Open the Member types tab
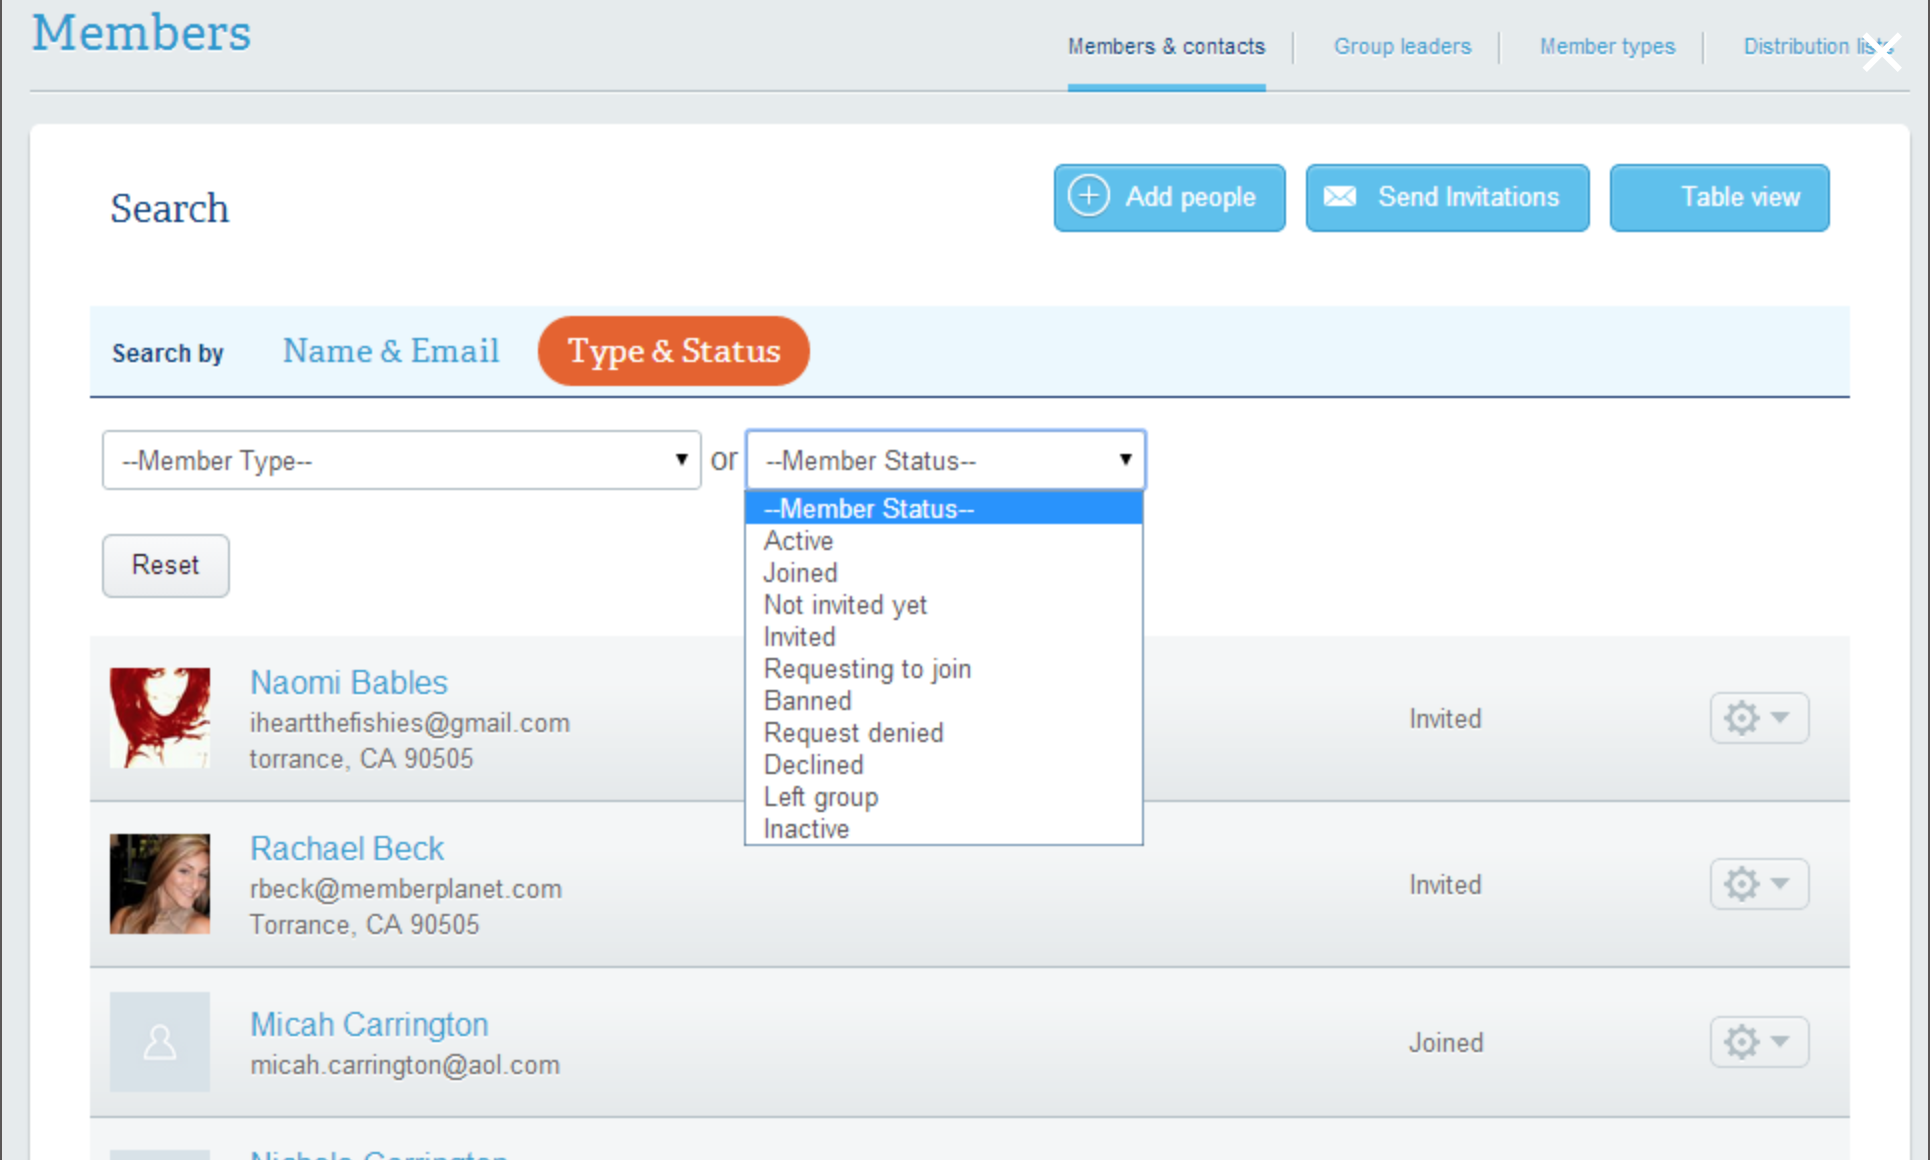 pos(1607,46)
